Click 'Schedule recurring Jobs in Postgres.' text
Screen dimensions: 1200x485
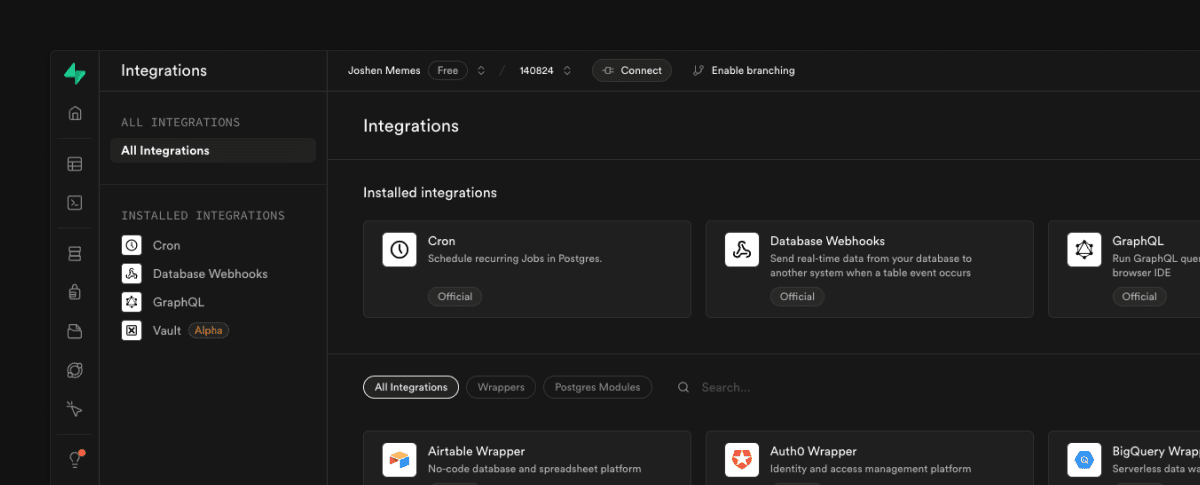(x=515, y=258)
